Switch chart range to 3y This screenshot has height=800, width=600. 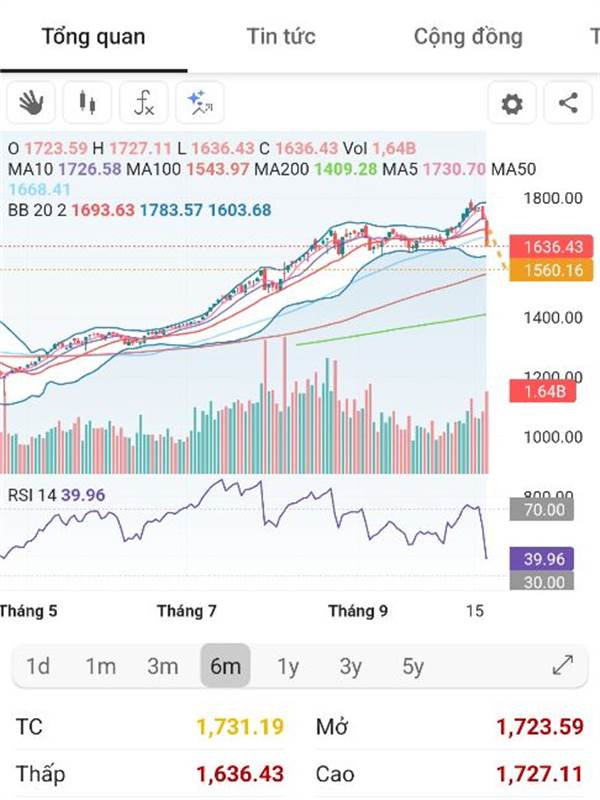point(350,666)
